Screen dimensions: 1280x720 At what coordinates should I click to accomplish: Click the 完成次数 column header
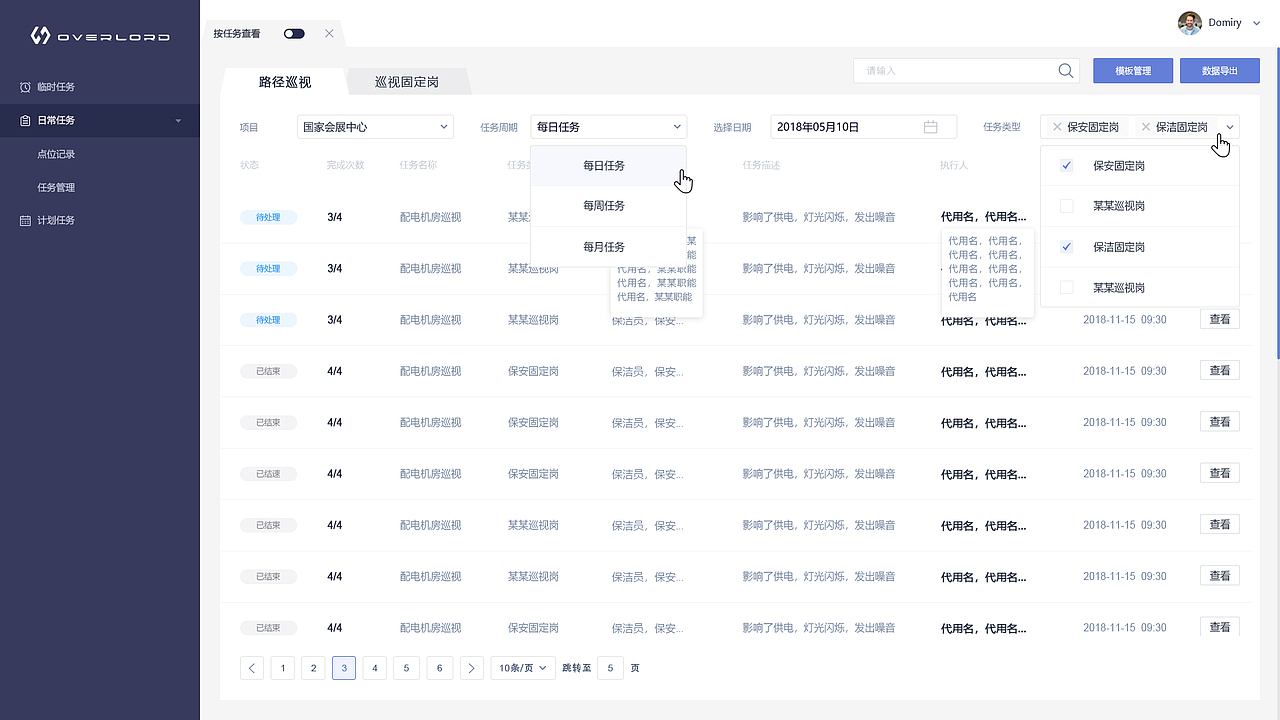click(345, 165)
